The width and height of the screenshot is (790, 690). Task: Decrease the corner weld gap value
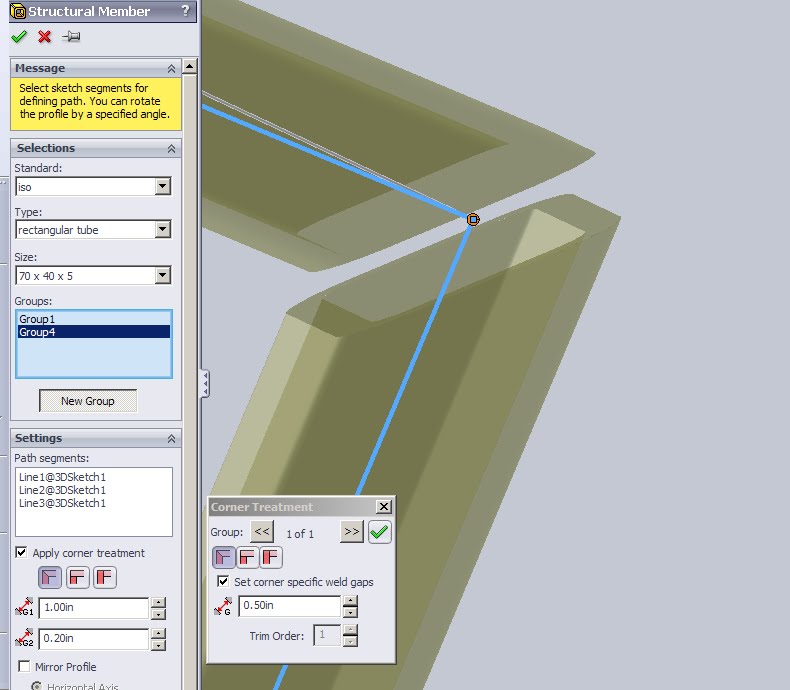pos(350,612)
